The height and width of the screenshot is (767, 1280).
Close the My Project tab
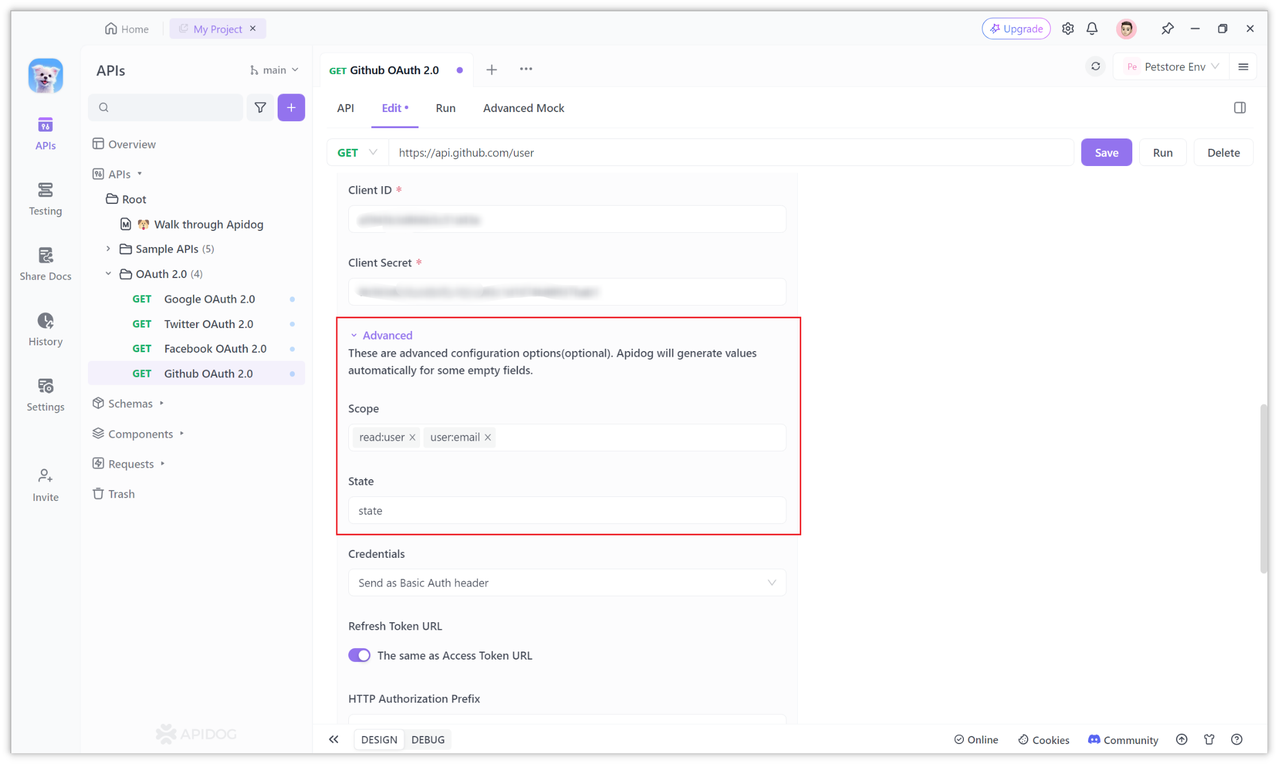click(x=253, y=29)
